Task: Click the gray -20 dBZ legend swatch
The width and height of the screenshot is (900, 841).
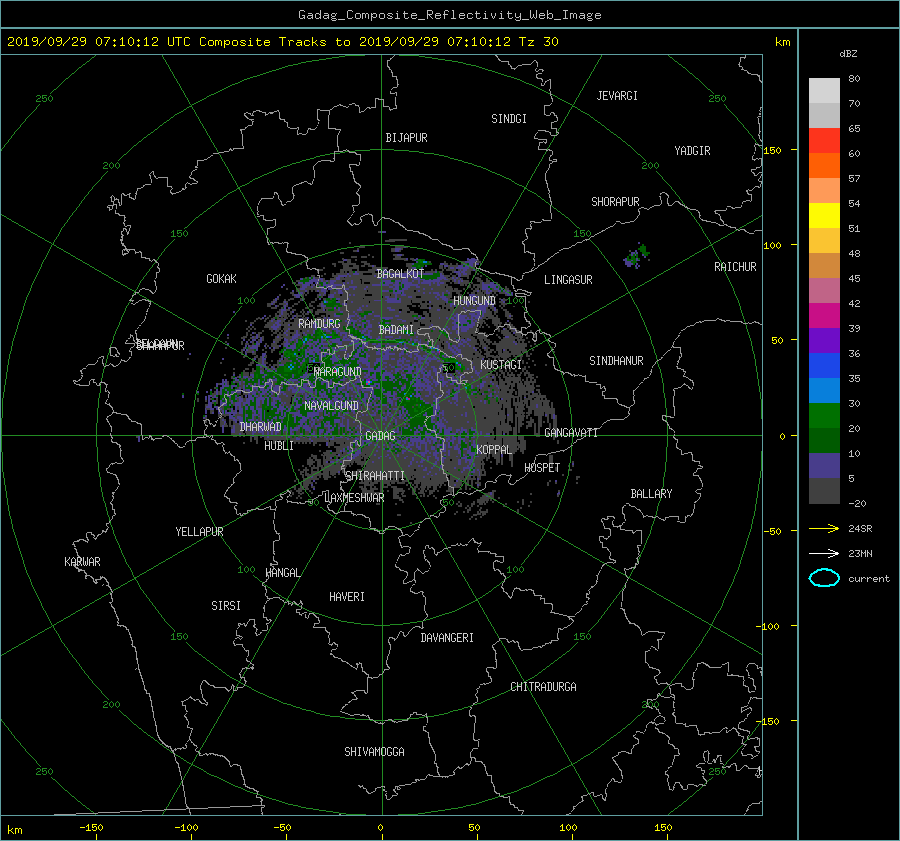Action: coord(824,491)
